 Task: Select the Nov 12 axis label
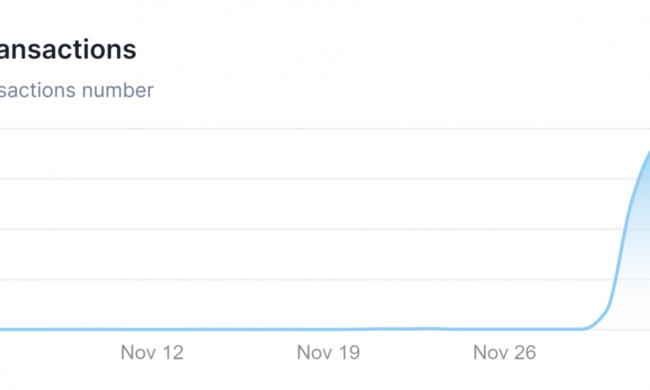click(152, 353)
